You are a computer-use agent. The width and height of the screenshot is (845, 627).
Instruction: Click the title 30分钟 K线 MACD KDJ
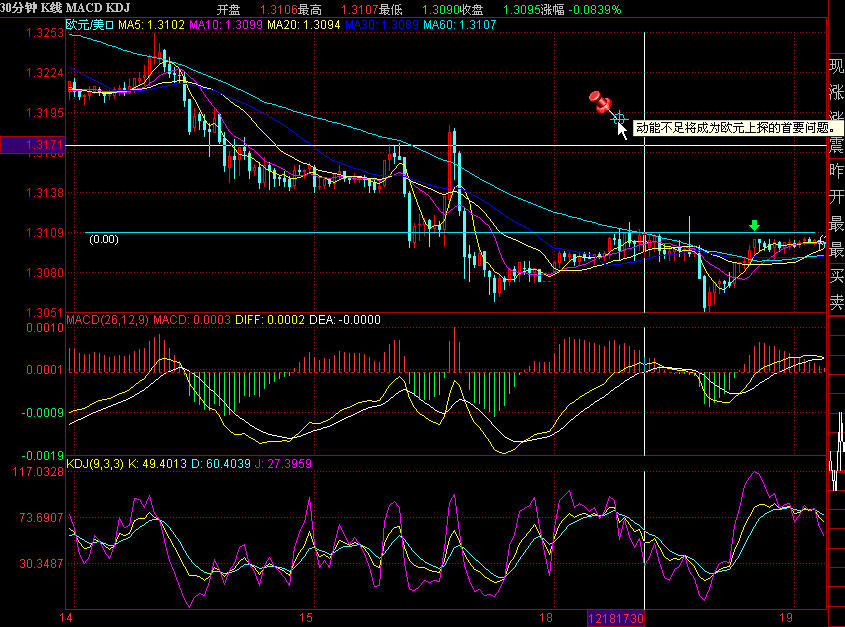point(65,8)
